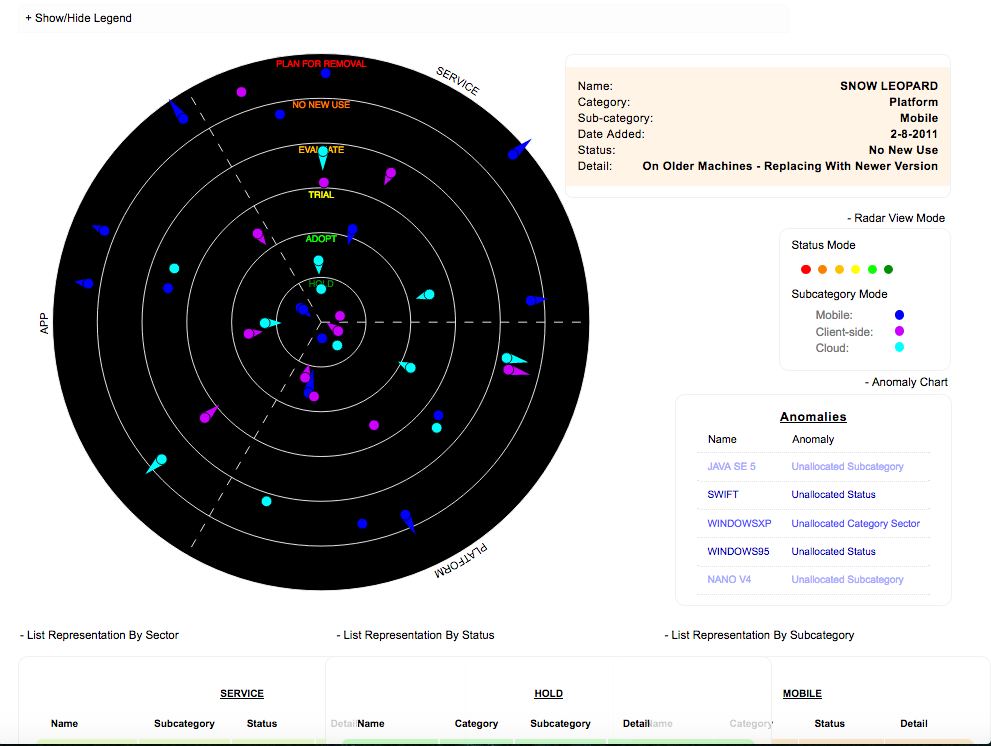Image resolution: width=991 pixels, height=746 pixels.
Task: Click the HOLD list heading
Action: click(548, 694)
